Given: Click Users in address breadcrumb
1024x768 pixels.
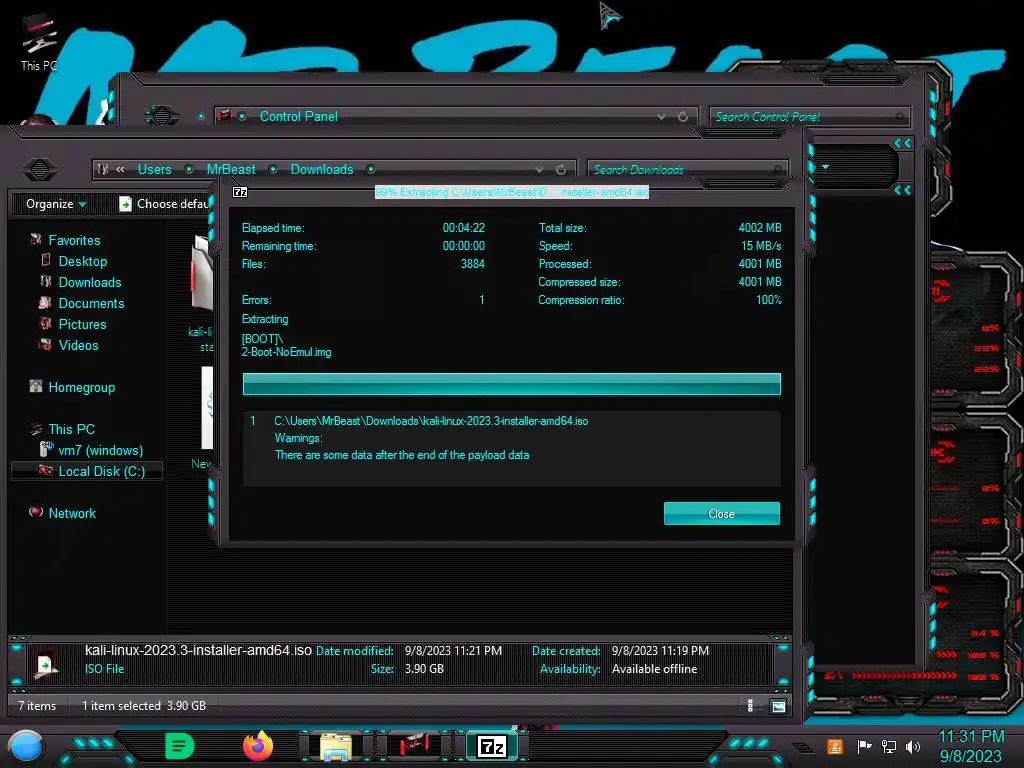Looking at the screenshot, I should pyautogui.click(x=154, y=169).
